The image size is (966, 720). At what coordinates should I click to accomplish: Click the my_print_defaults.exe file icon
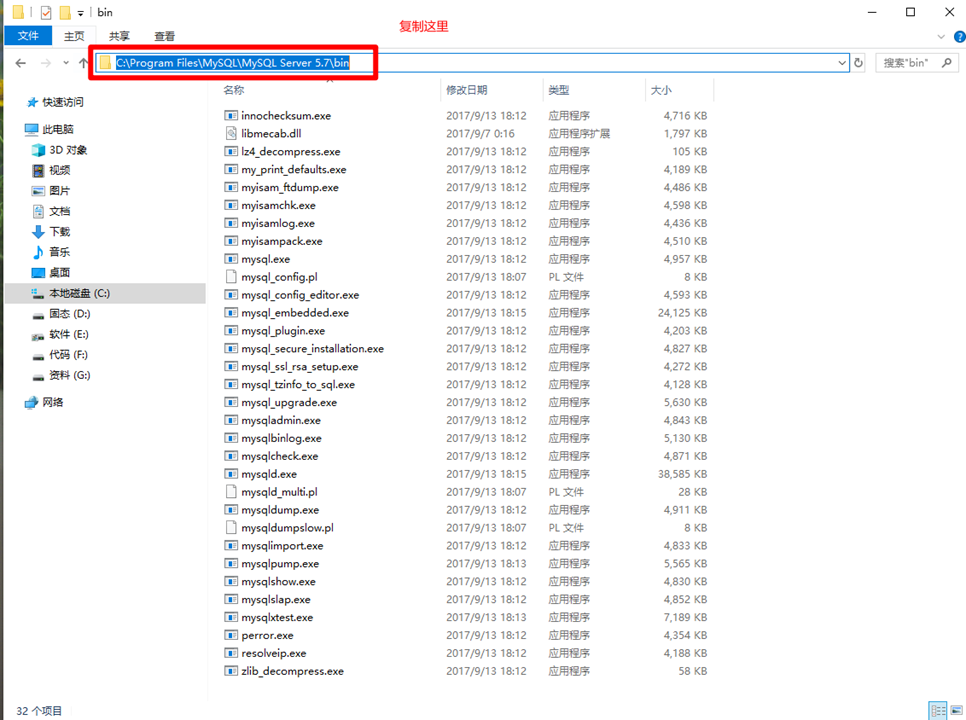pyautogui.click(x=231, y=169)
